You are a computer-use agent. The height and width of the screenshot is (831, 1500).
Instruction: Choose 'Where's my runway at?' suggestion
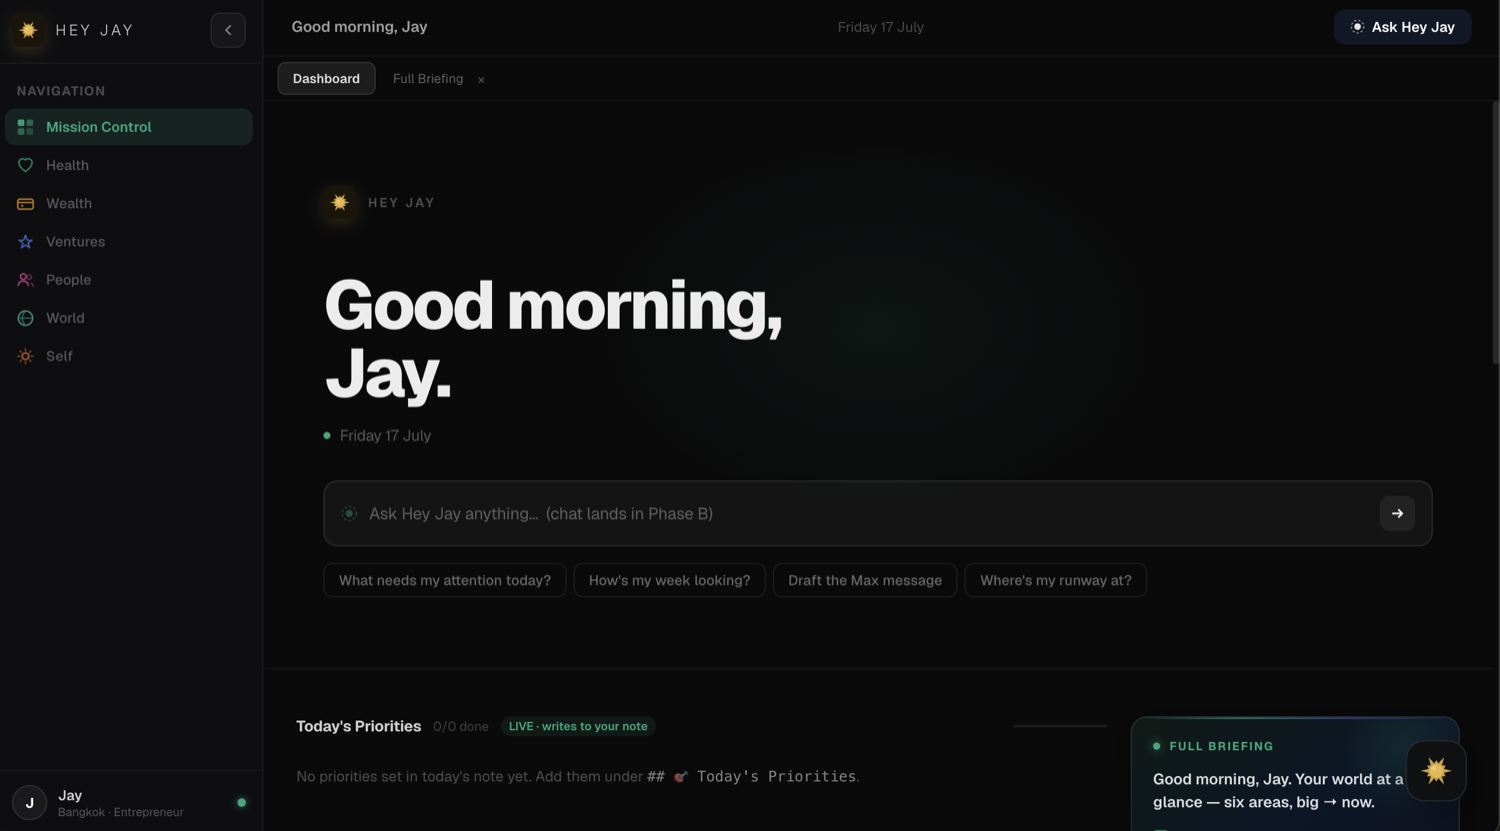click(x=1056, y=580)
